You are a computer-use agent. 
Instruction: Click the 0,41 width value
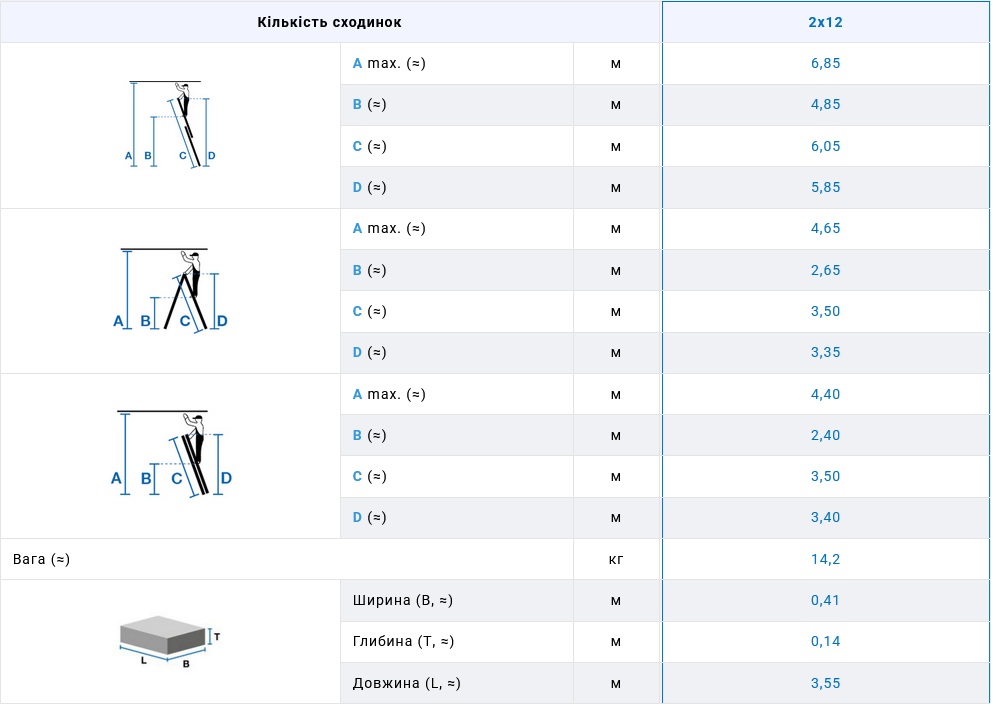pos(825,601)
